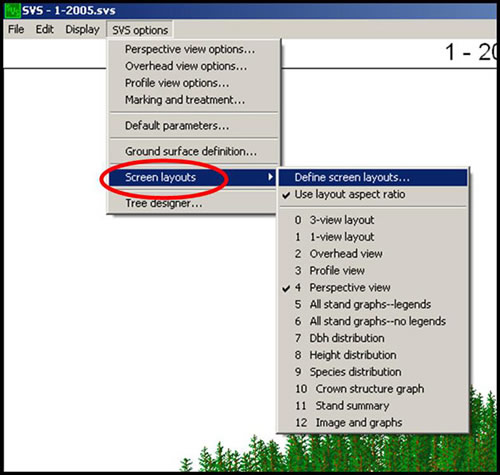Open the Edit menu
500x475 pixels.
point(44,30)
